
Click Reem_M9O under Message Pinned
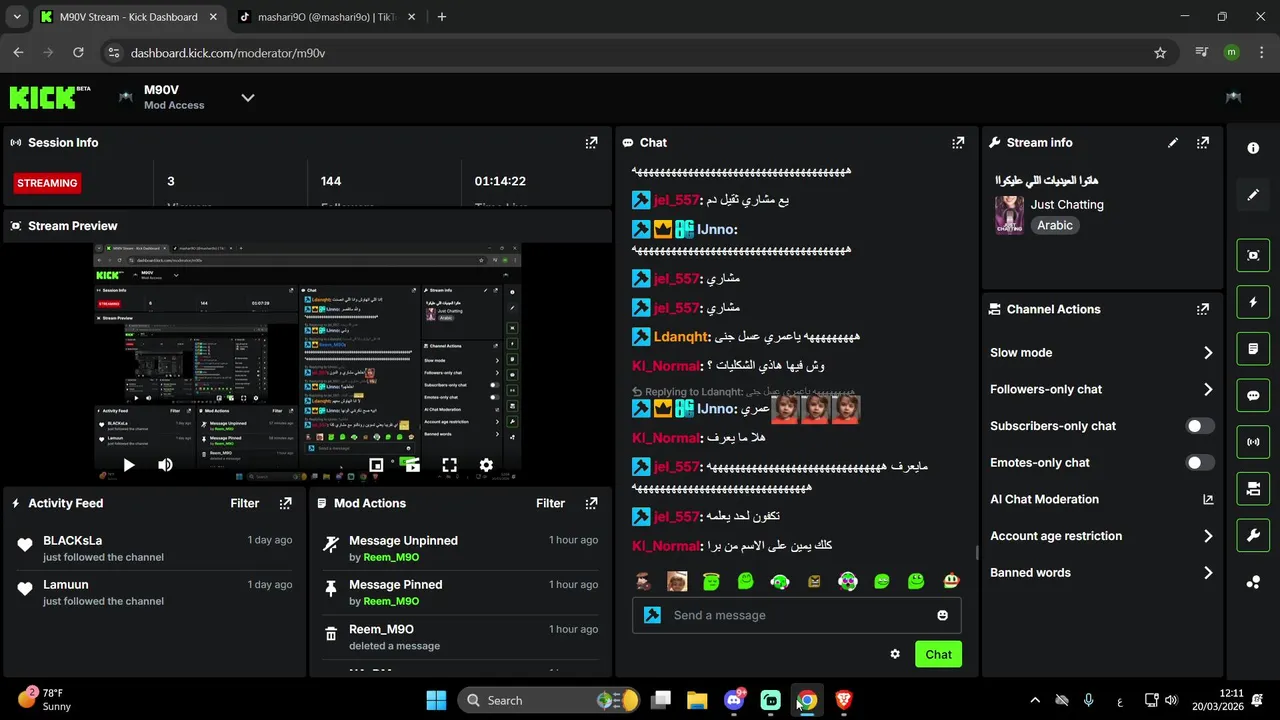(x=391, y=601)
